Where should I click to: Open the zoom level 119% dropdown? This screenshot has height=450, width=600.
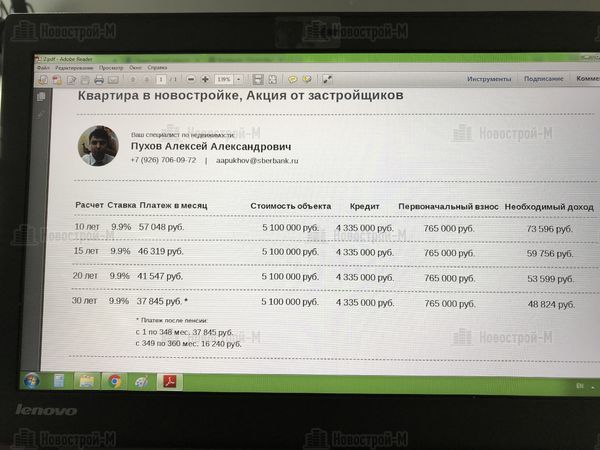(x=236, y=79)
